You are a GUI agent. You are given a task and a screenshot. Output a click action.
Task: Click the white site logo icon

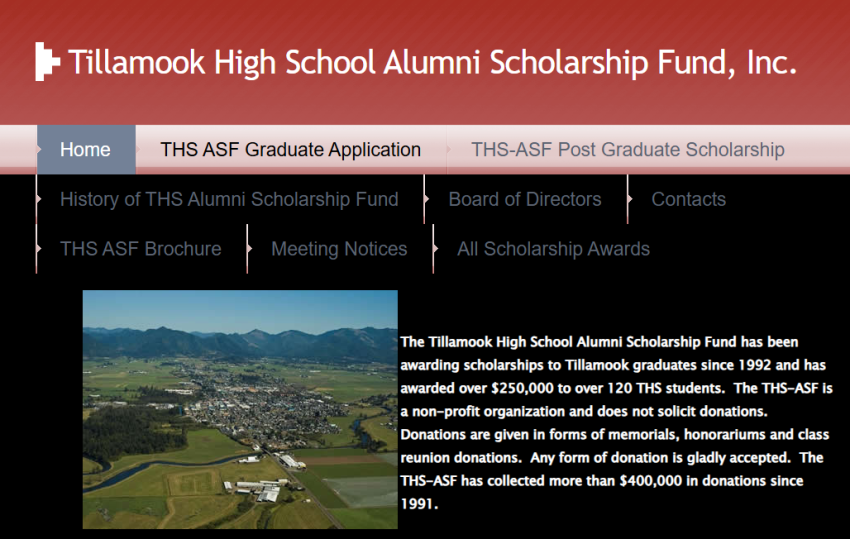(47, 62)
